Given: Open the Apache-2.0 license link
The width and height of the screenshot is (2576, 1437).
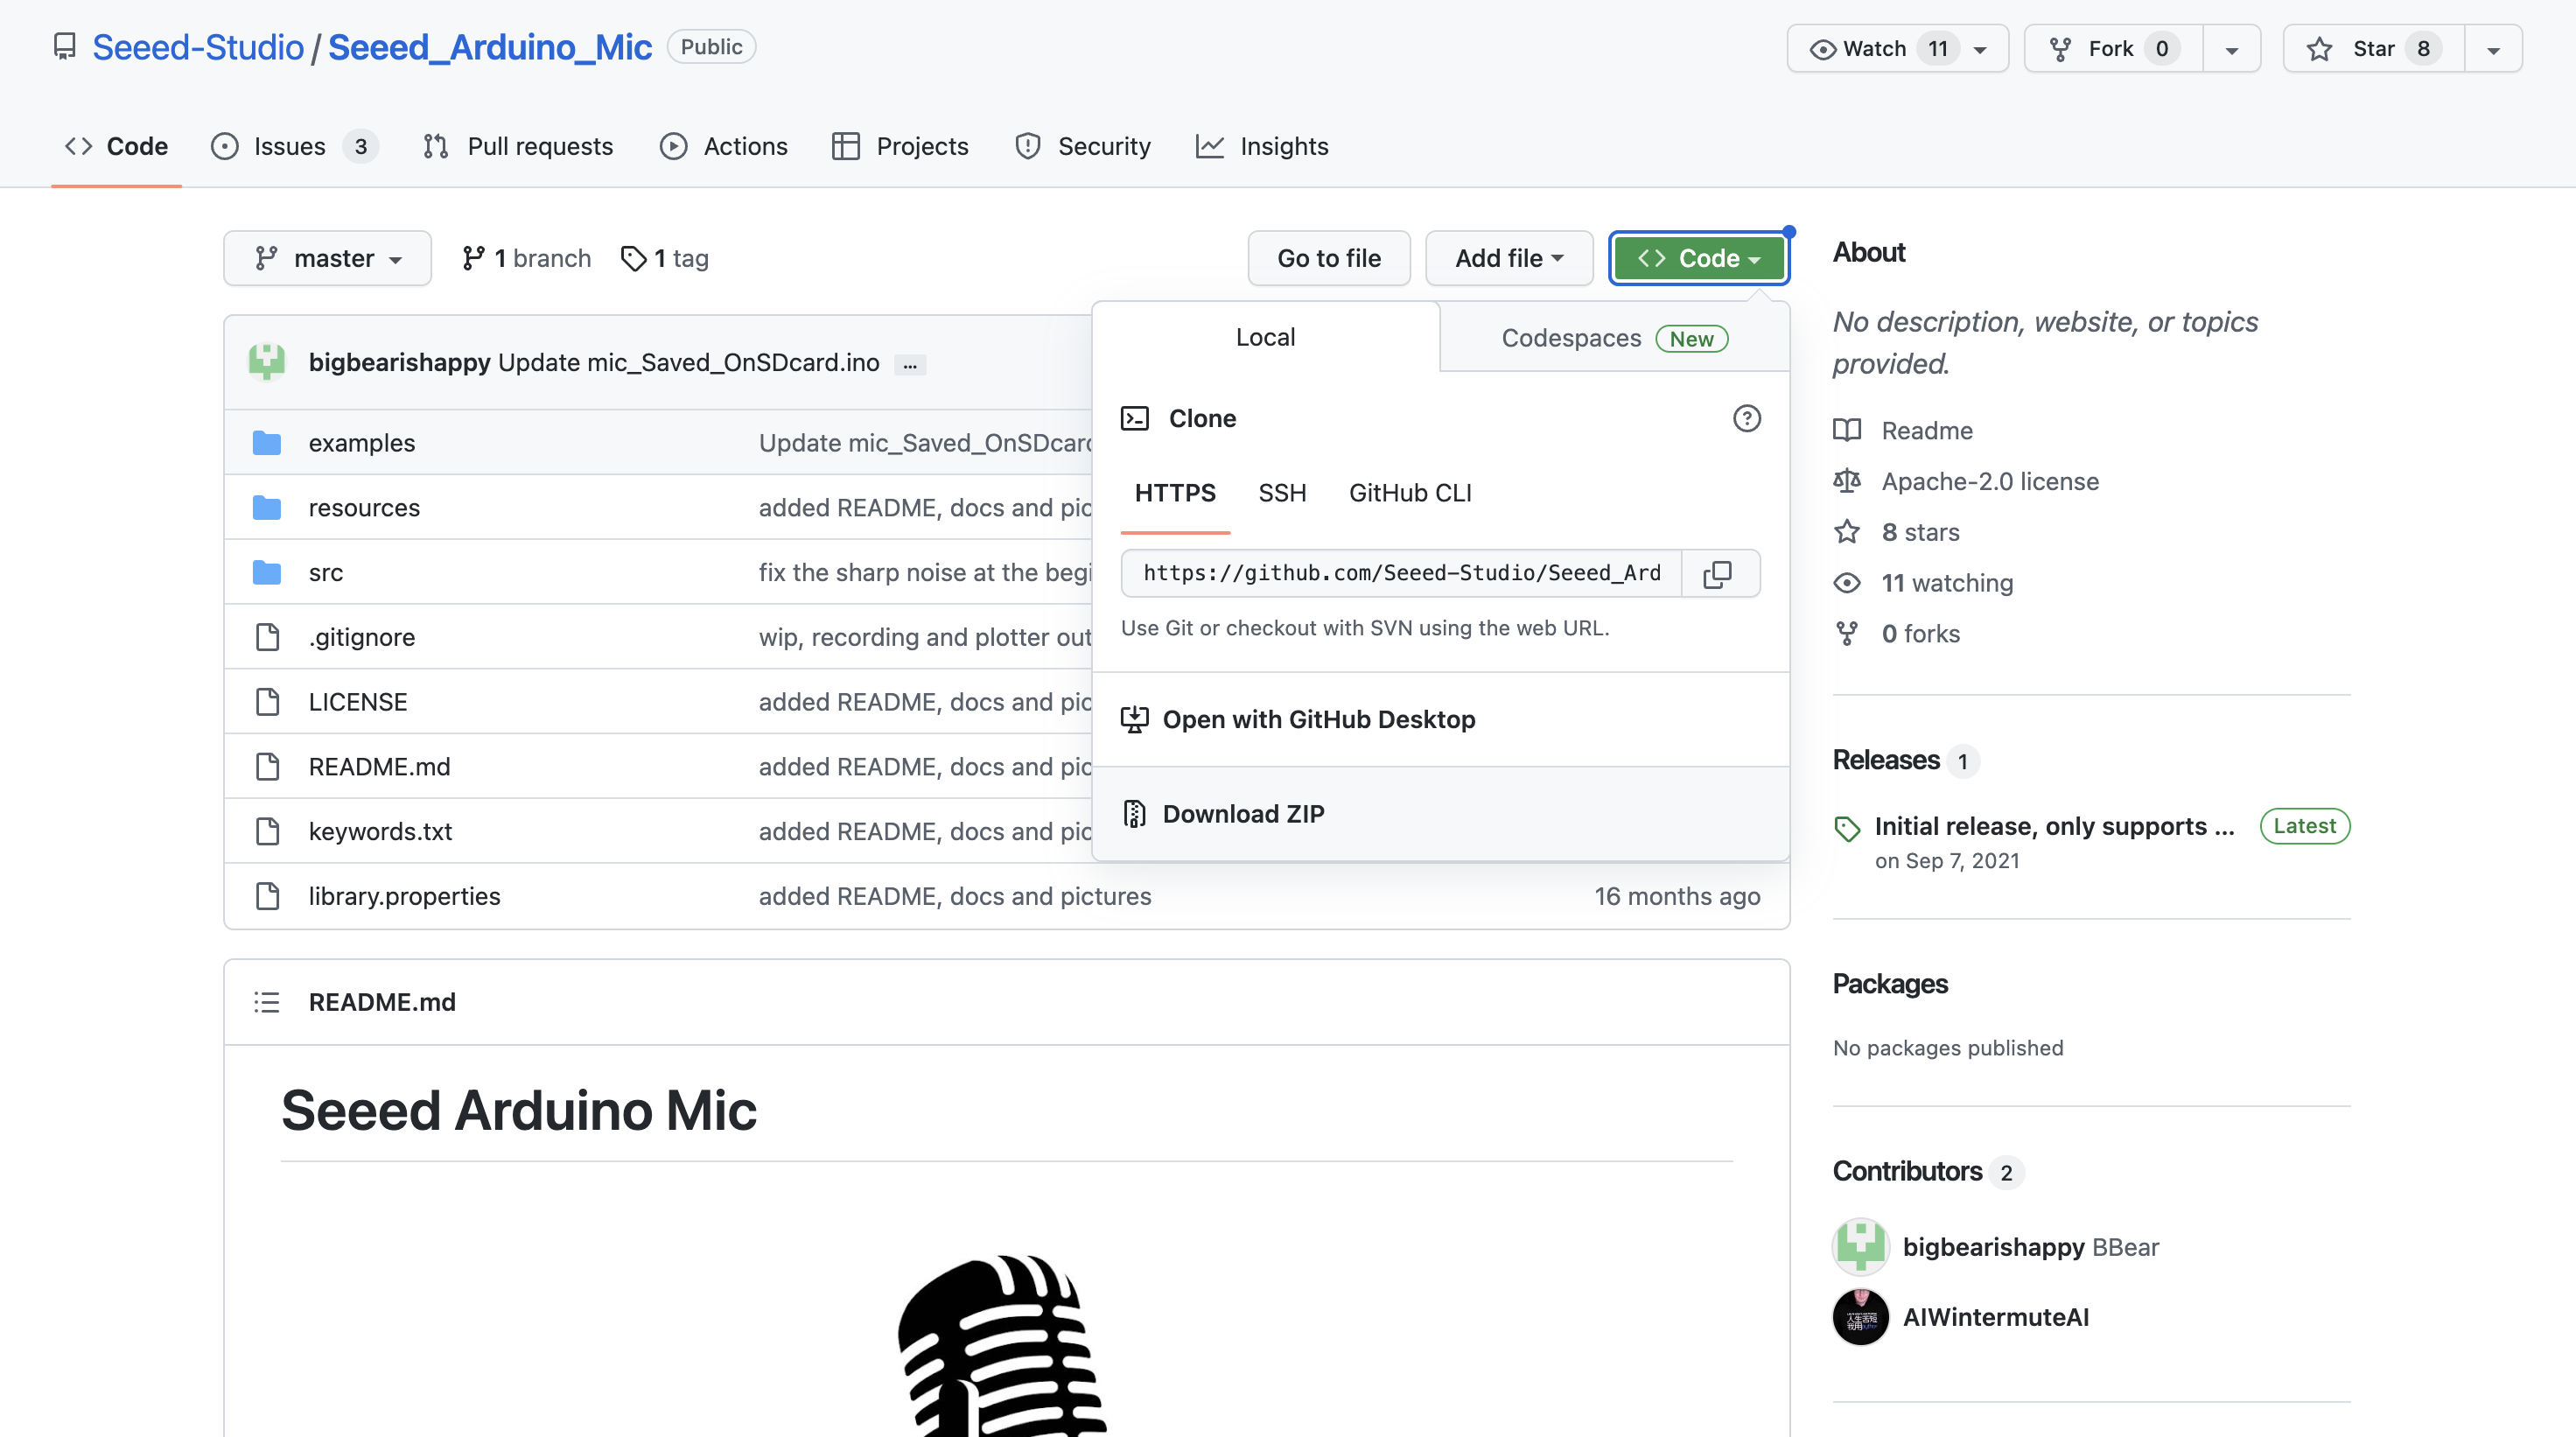Looking at the screenshot, I should click(x=1989, y=481).
